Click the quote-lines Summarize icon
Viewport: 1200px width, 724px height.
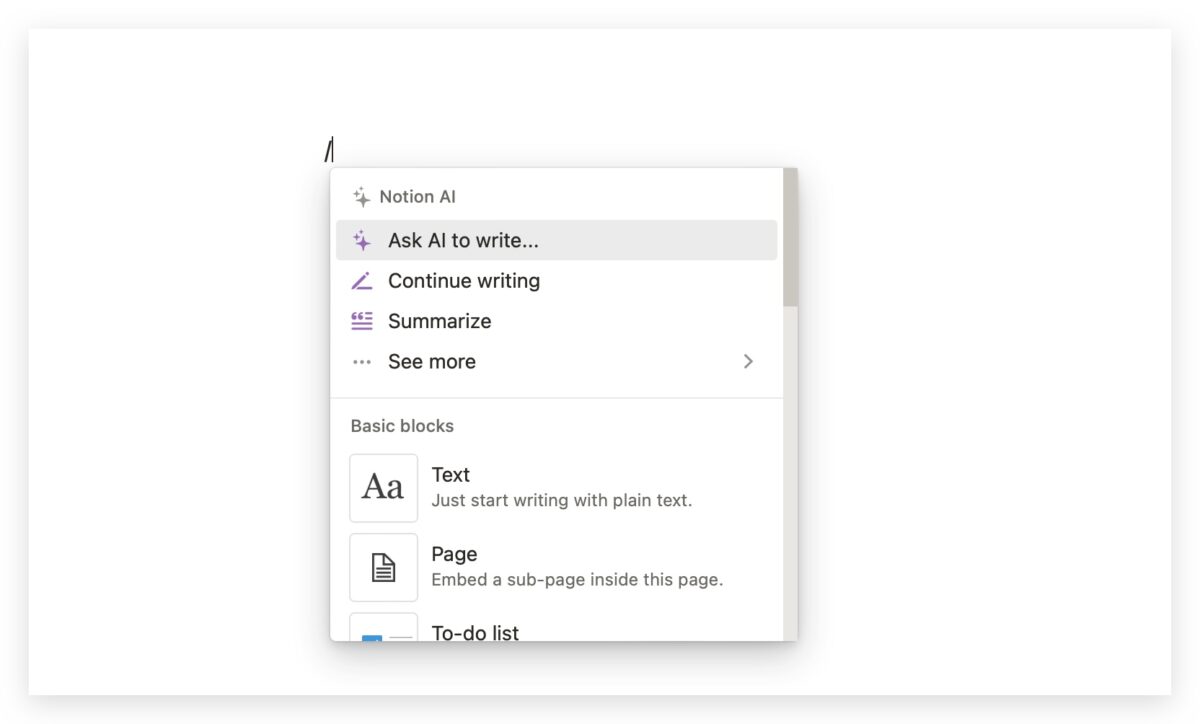click(362, 321)
